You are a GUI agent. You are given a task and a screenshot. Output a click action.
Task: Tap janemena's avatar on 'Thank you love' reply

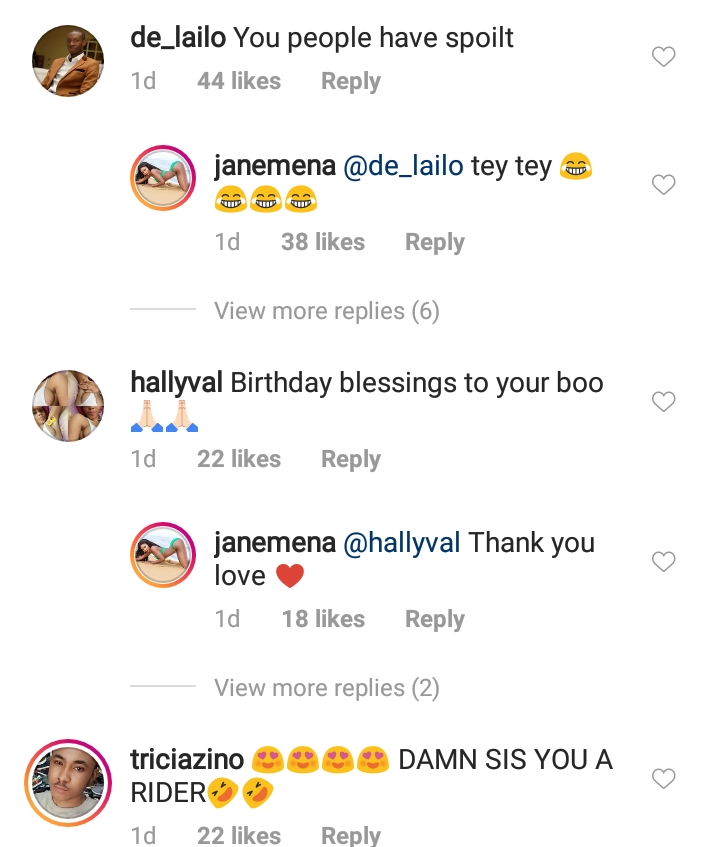click(x=164, y=559)
